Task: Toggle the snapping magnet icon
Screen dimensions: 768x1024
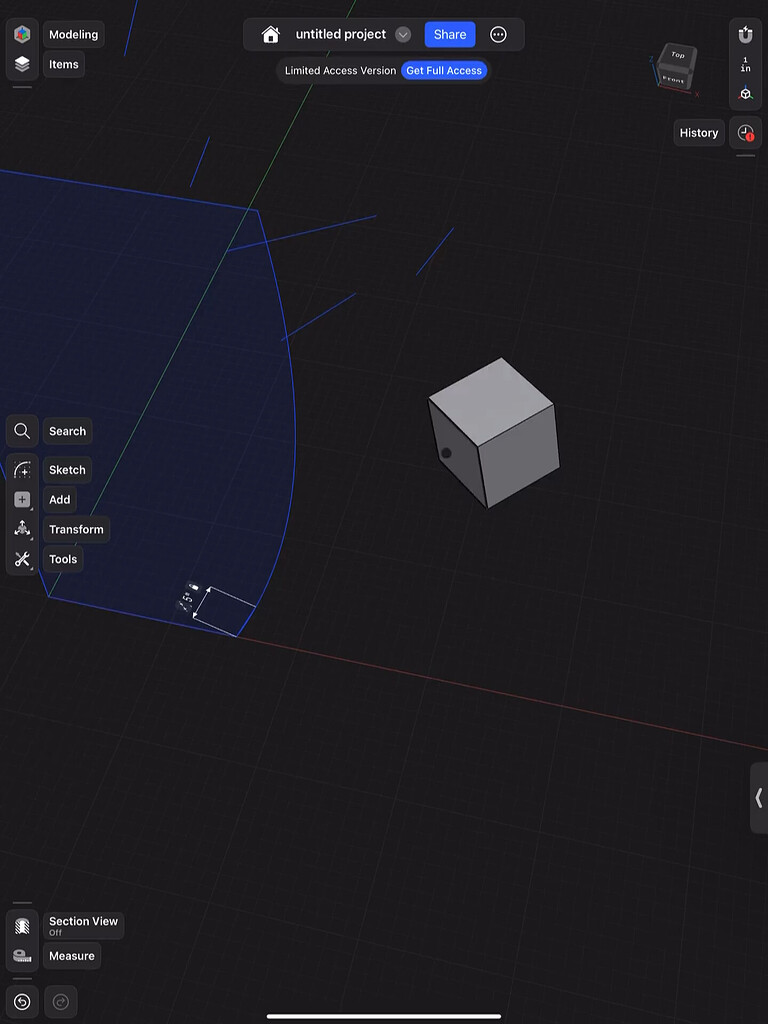Action: [745, 34]
